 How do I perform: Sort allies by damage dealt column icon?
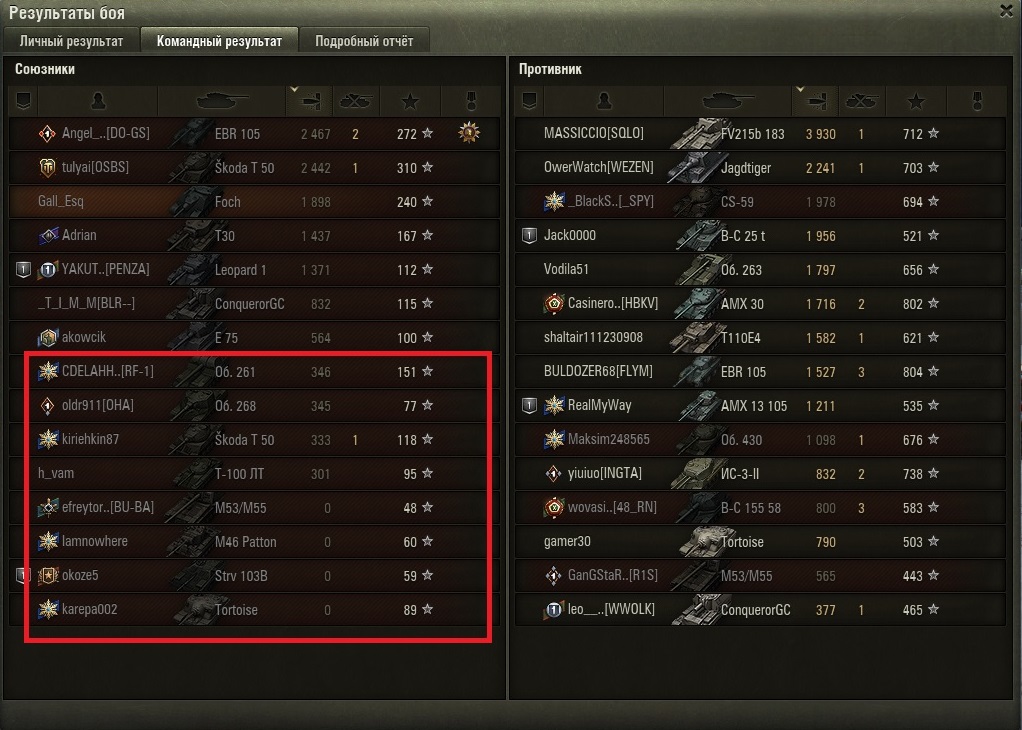(x=312, y=101)
